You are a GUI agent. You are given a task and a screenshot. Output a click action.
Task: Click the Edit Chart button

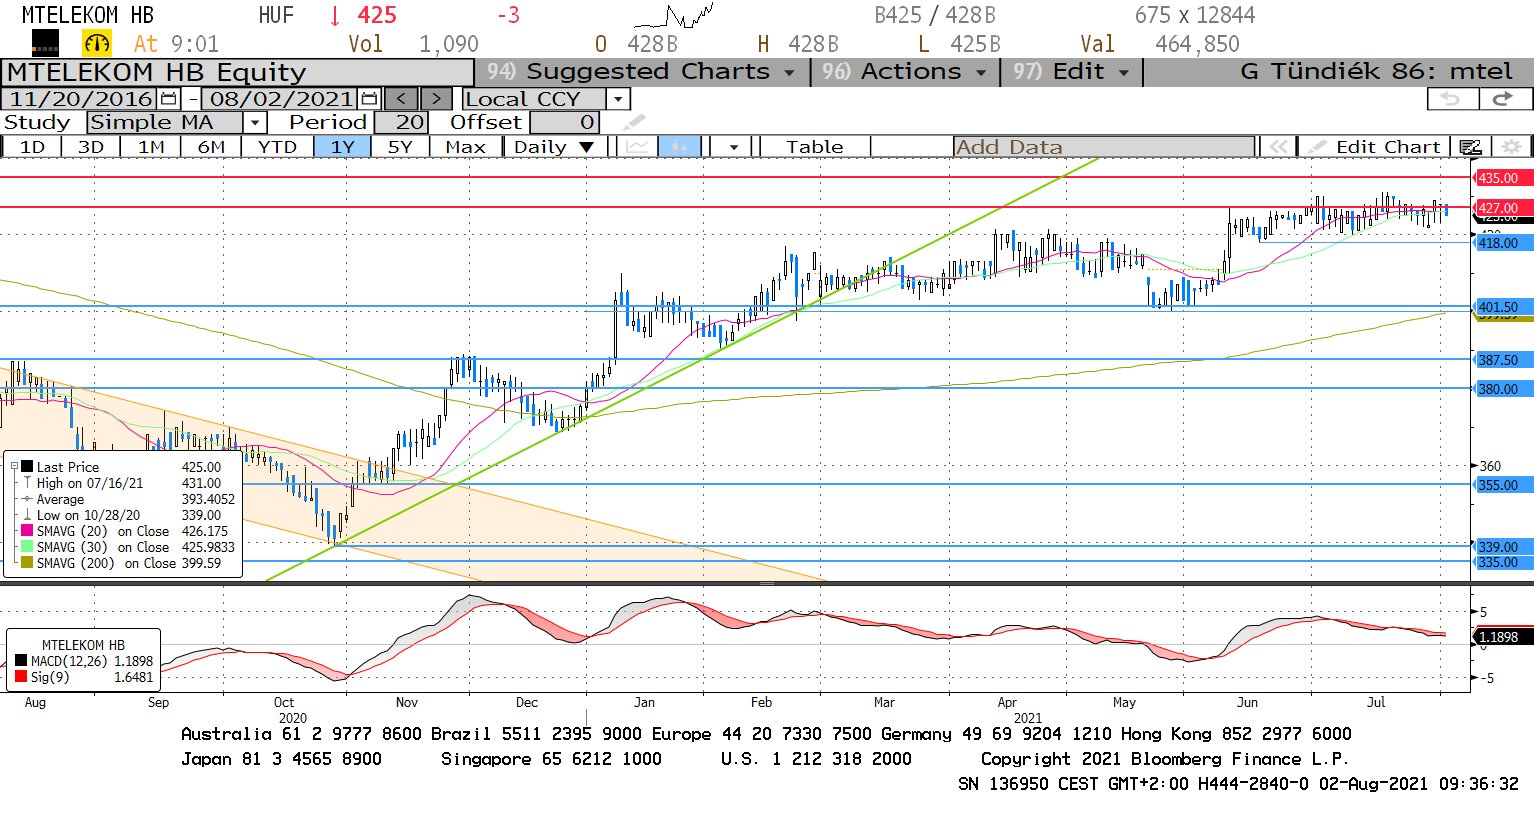(1376, 146)
